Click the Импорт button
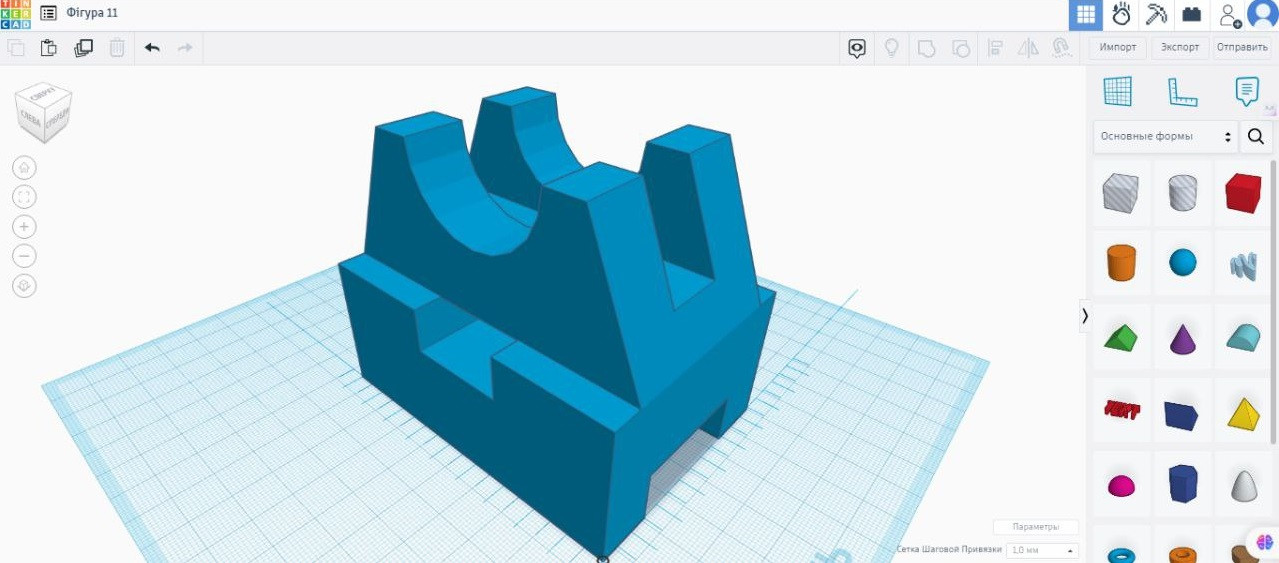The height and width of the screenshot is (563, 1279). click(1118, 48)
